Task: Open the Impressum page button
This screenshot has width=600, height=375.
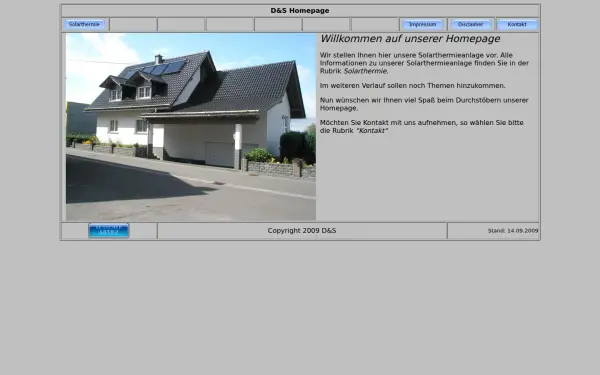Action: (x=422, y=24)
